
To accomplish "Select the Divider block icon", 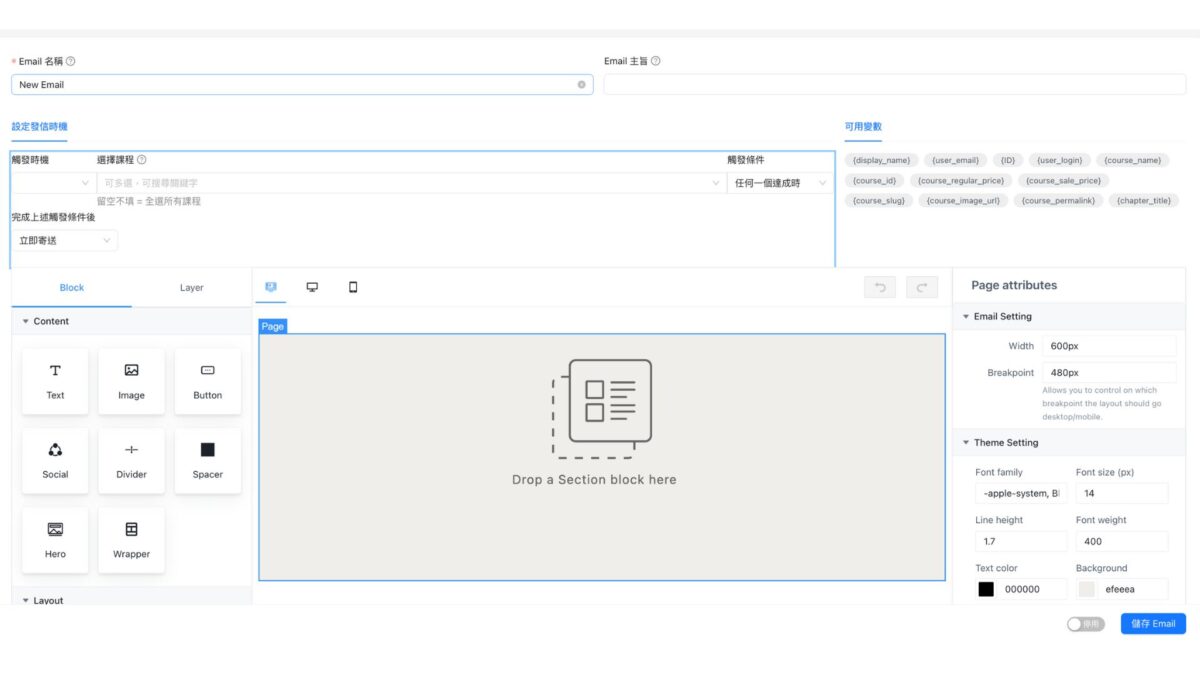I will [131, 450].
